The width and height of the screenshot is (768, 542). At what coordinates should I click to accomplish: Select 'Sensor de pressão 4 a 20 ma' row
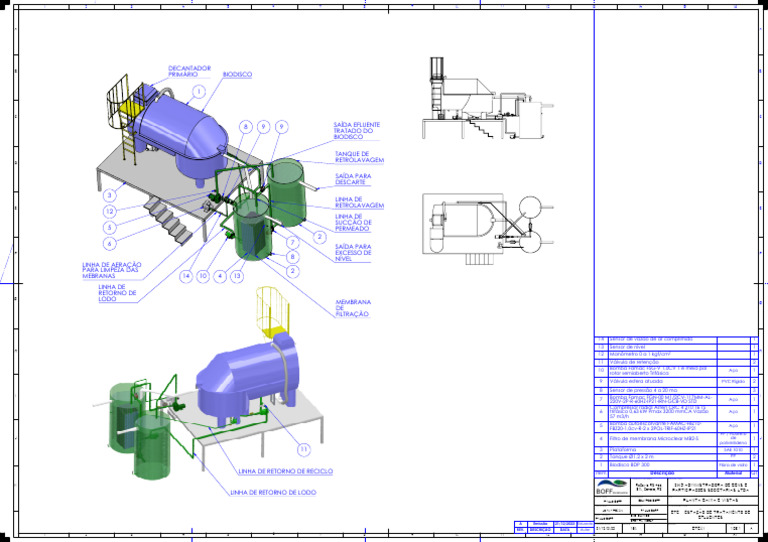coord(676,390)
